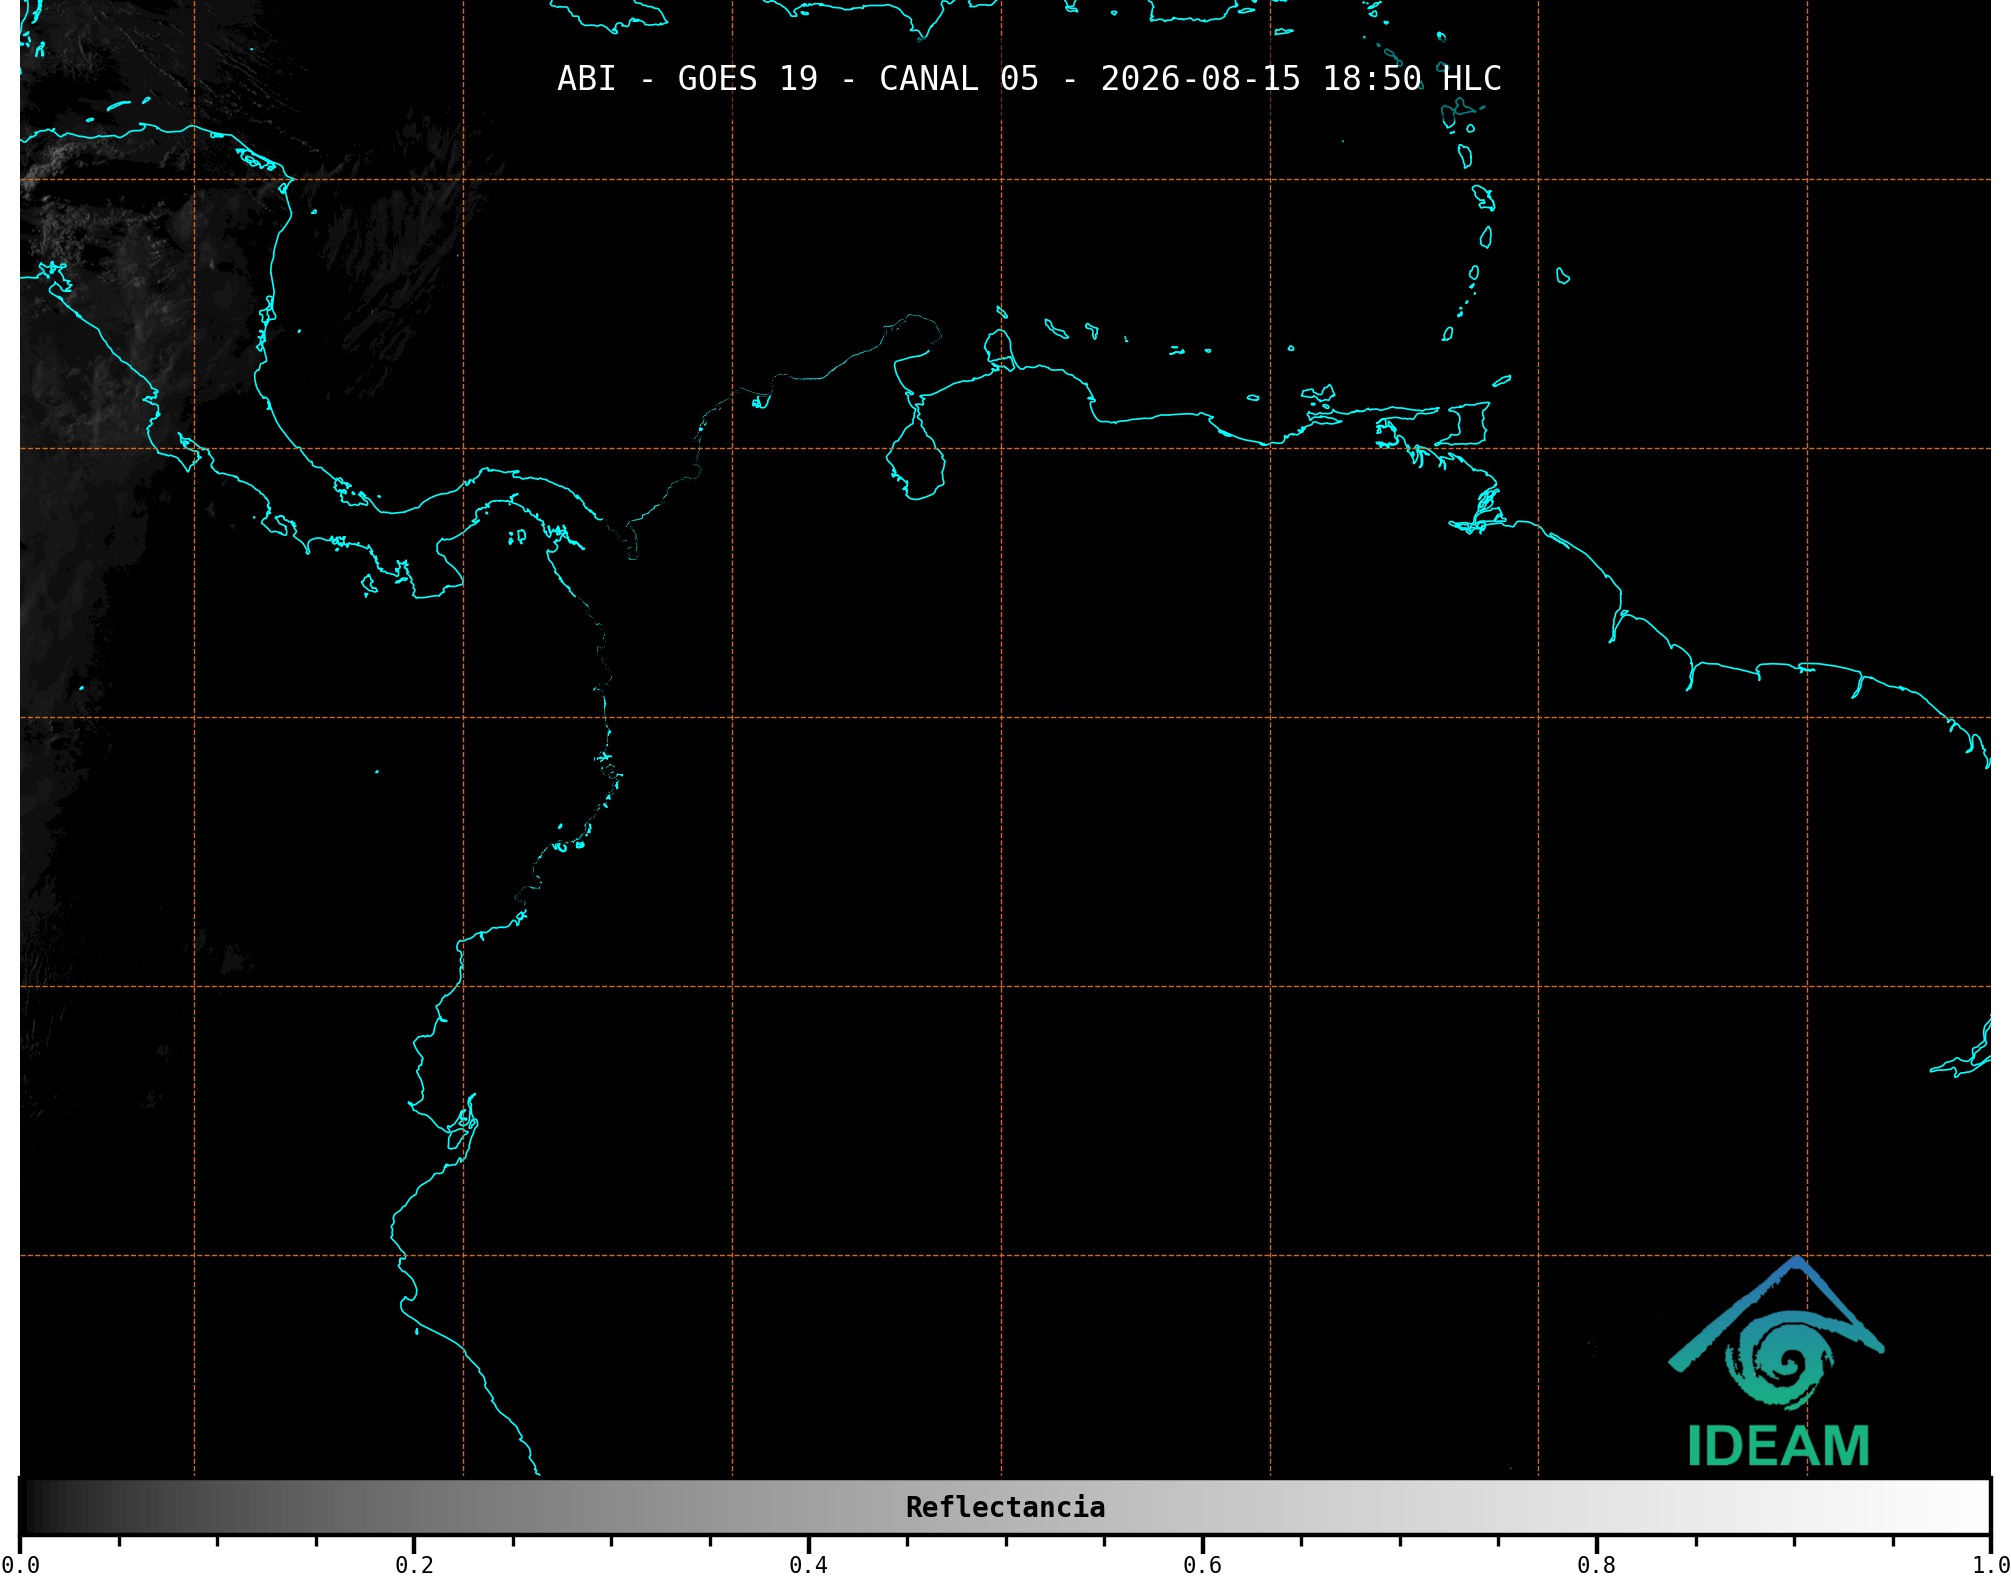Click the 0.6 tick label on the colorbar
This screenshot has width=2011, height=1577.
pos(1202,1565)
